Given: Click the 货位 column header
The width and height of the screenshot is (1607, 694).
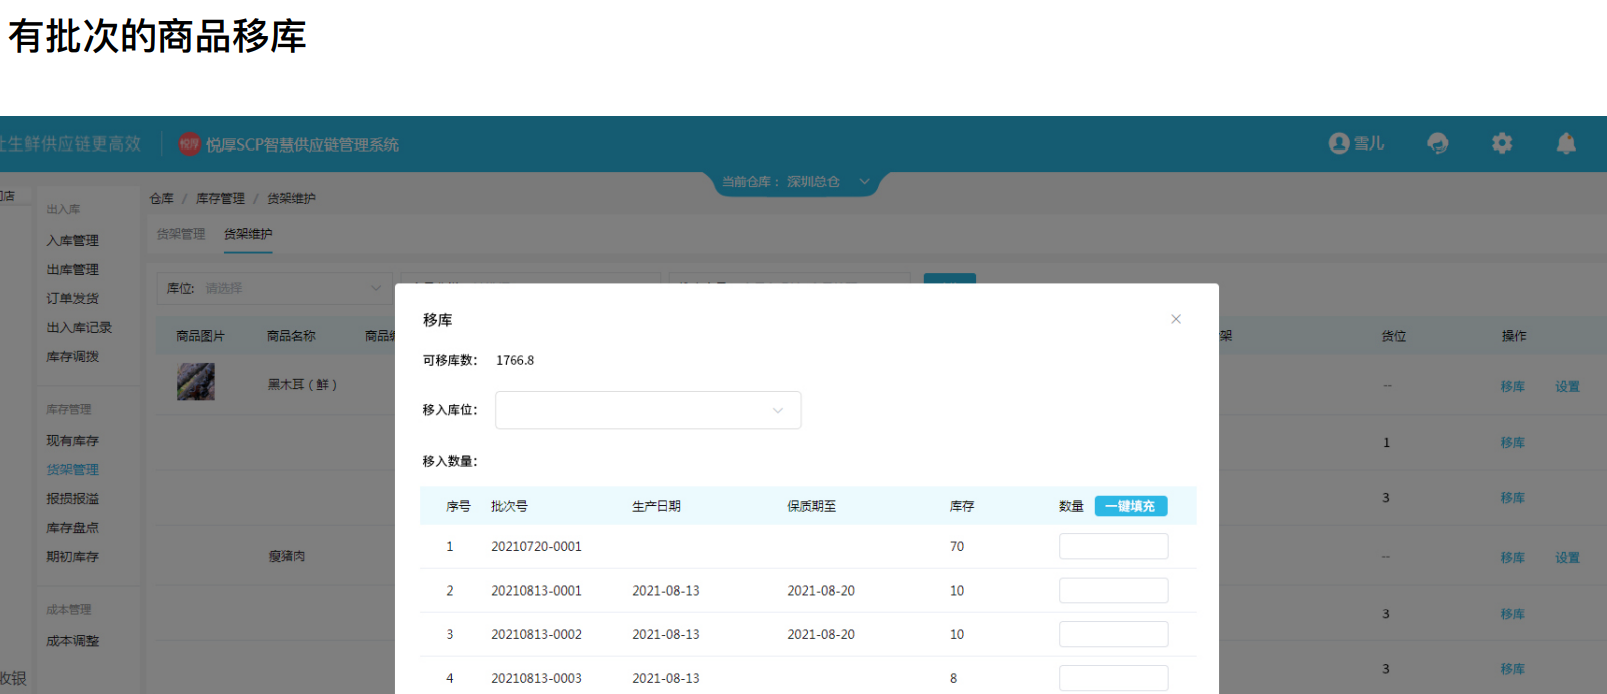Looking at the screenshot, I should click(x=1394, y=336).
